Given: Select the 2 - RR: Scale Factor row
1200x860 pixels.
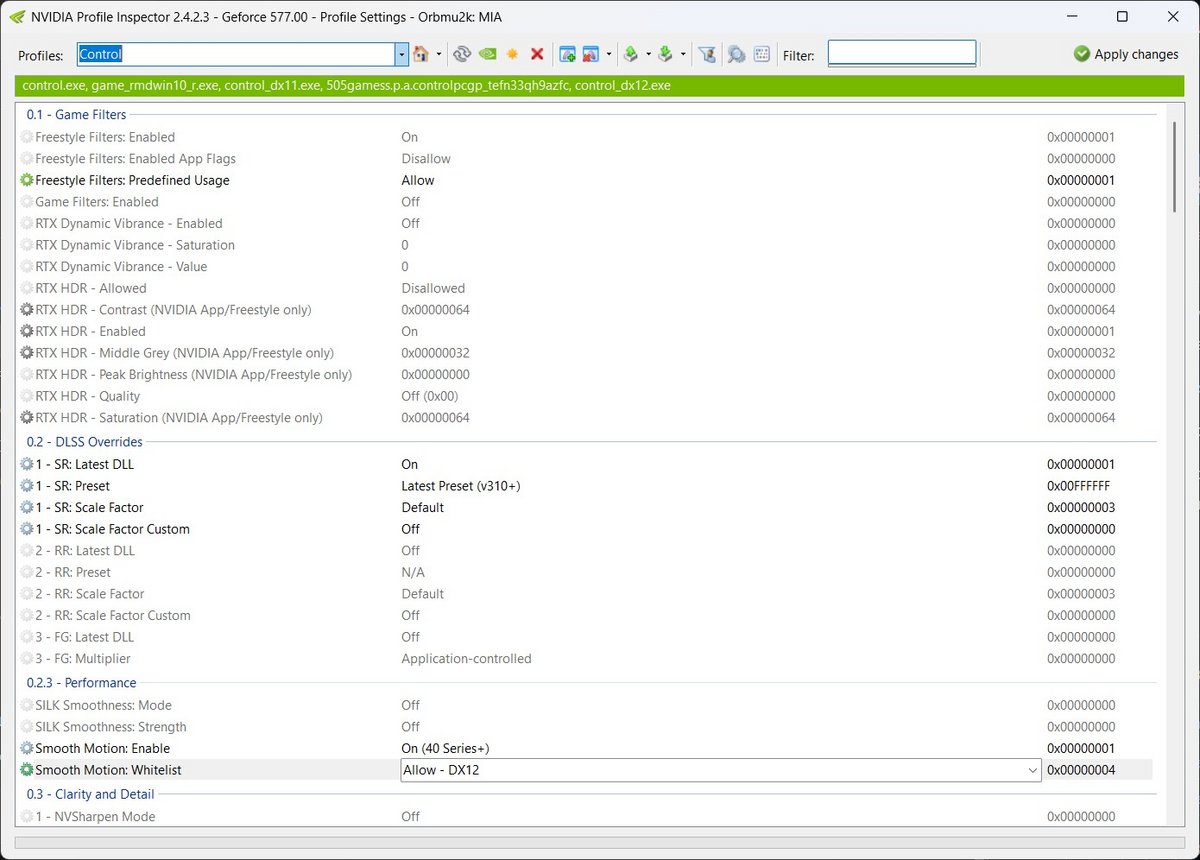Looking at the screenshot, I should tap(586, 594).
